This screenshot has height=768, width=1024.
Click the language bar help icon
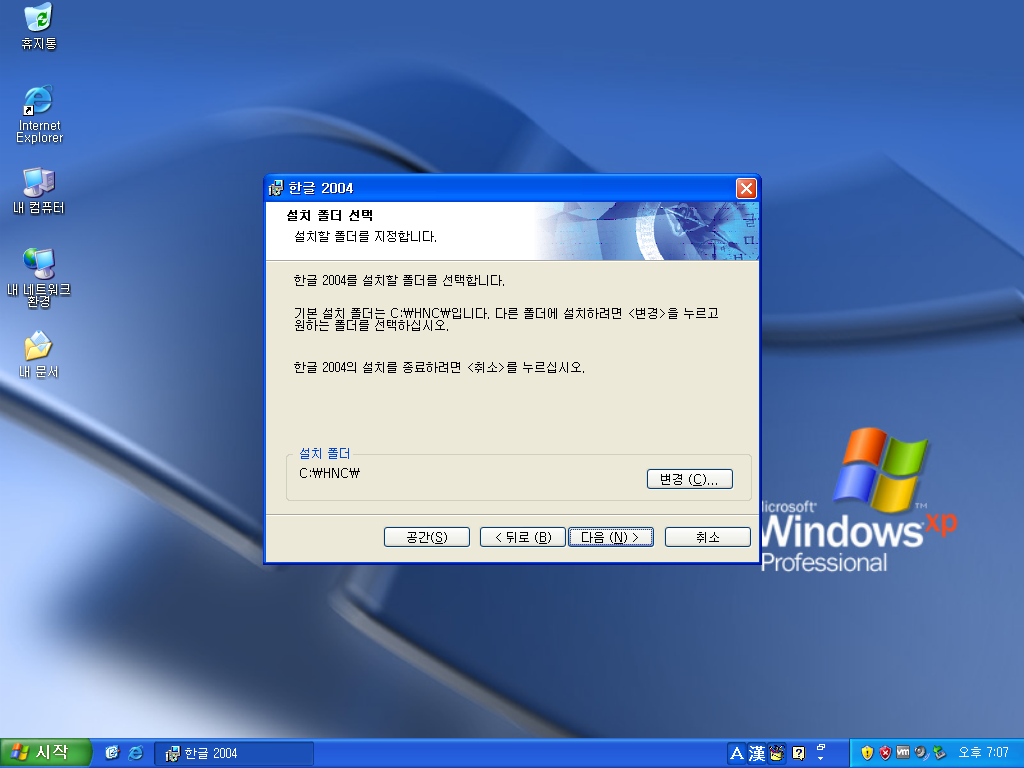798,753
